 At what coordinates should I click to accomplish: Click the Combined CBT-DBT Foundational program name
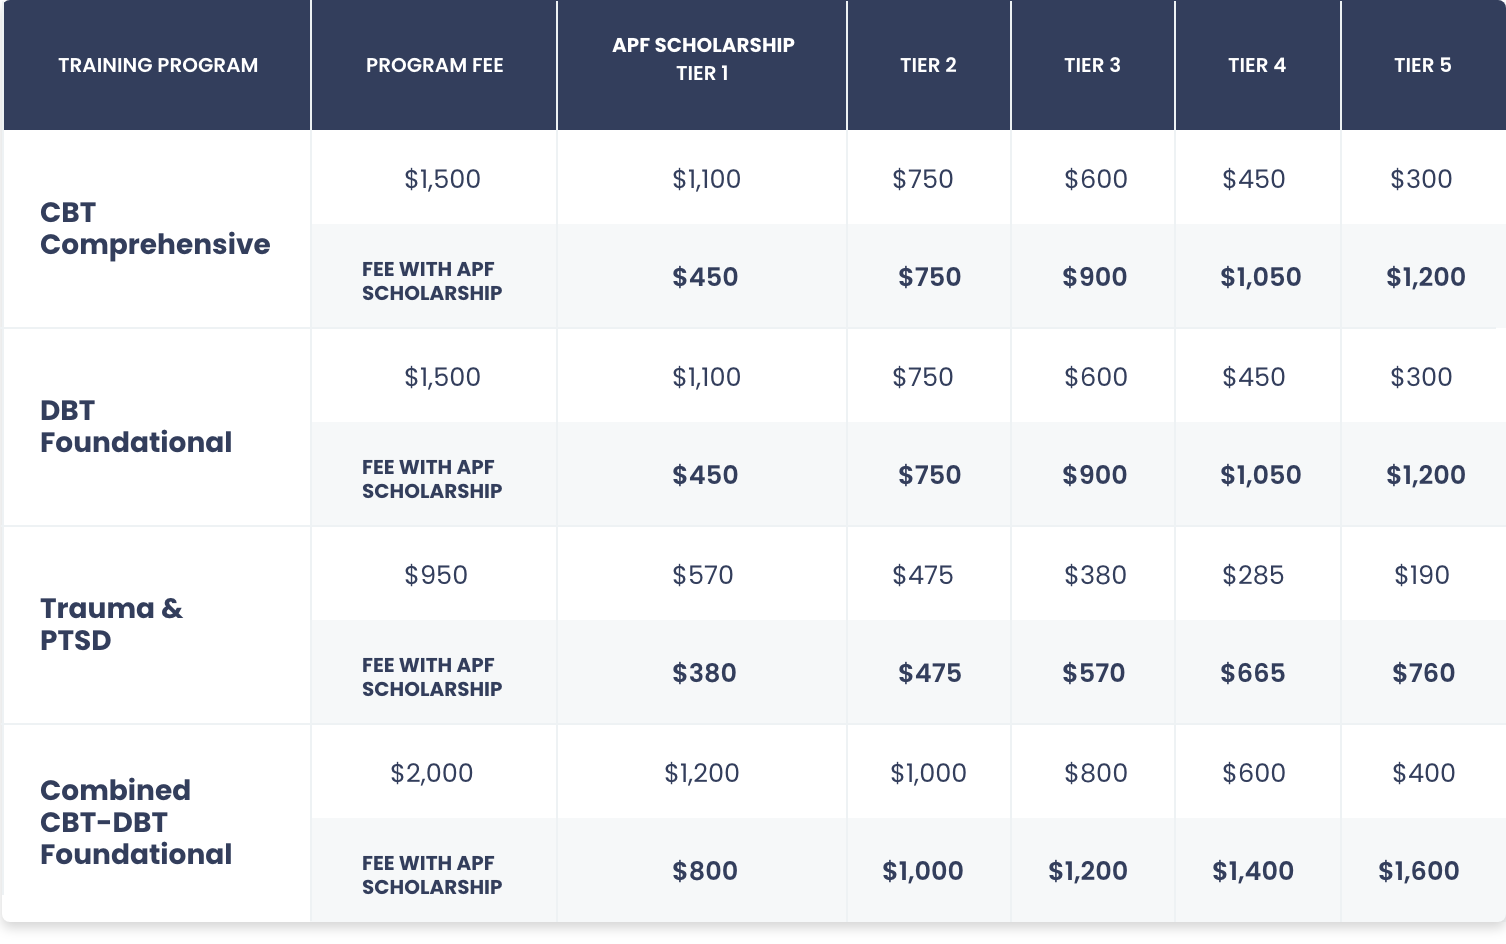pos(136,822)
